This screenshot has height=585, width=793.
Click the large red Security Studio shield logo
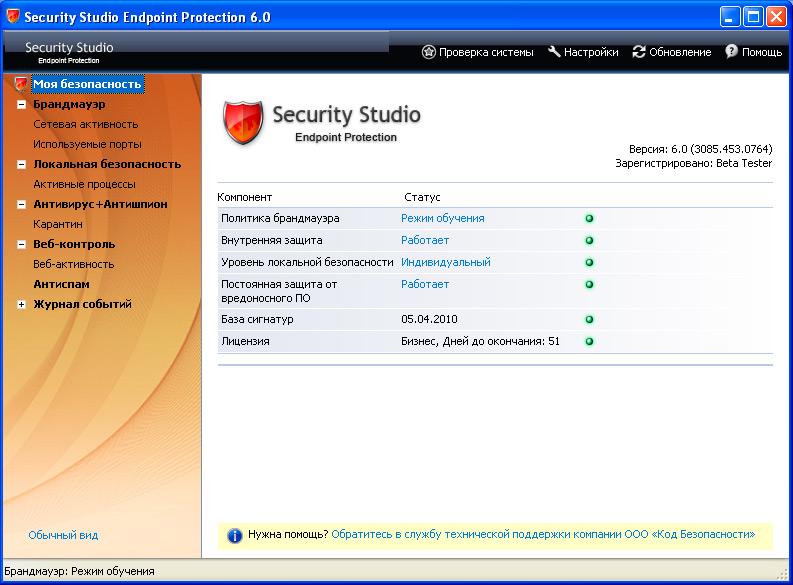pos(243,122)
